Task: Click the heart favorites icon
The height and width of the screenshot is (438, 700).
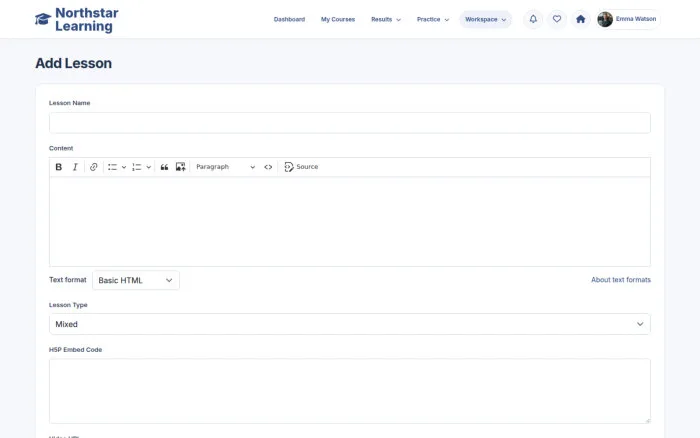Action: (557, 19)
